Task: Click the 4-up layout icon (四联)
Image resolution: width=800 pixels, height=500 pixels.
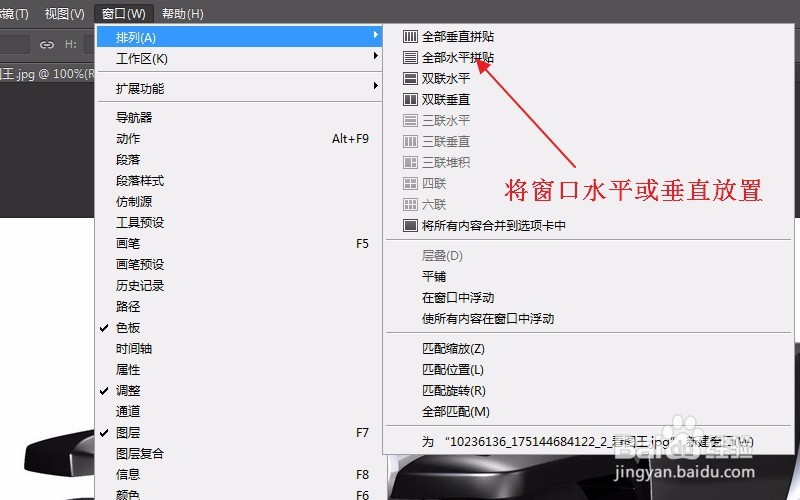Action: pyautogui.click(x=410, y=183)
